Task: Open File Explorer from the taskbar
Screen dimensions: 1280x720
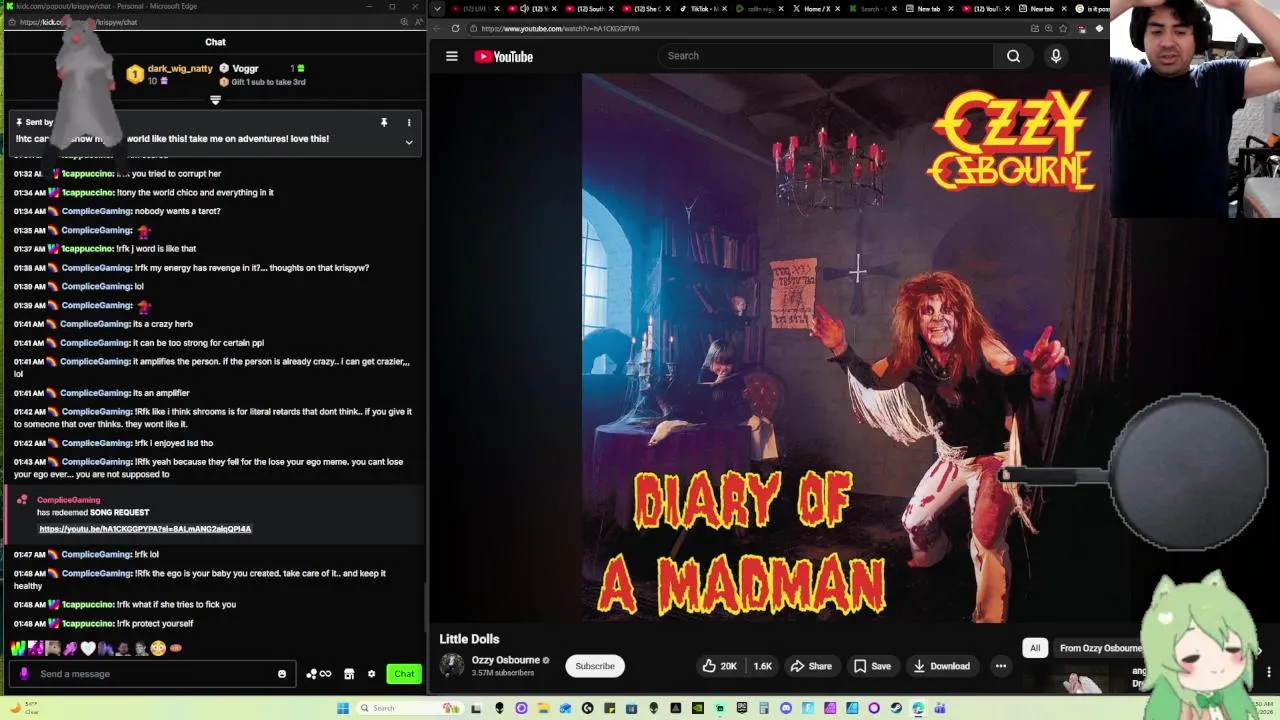Action: pos(543,708)
